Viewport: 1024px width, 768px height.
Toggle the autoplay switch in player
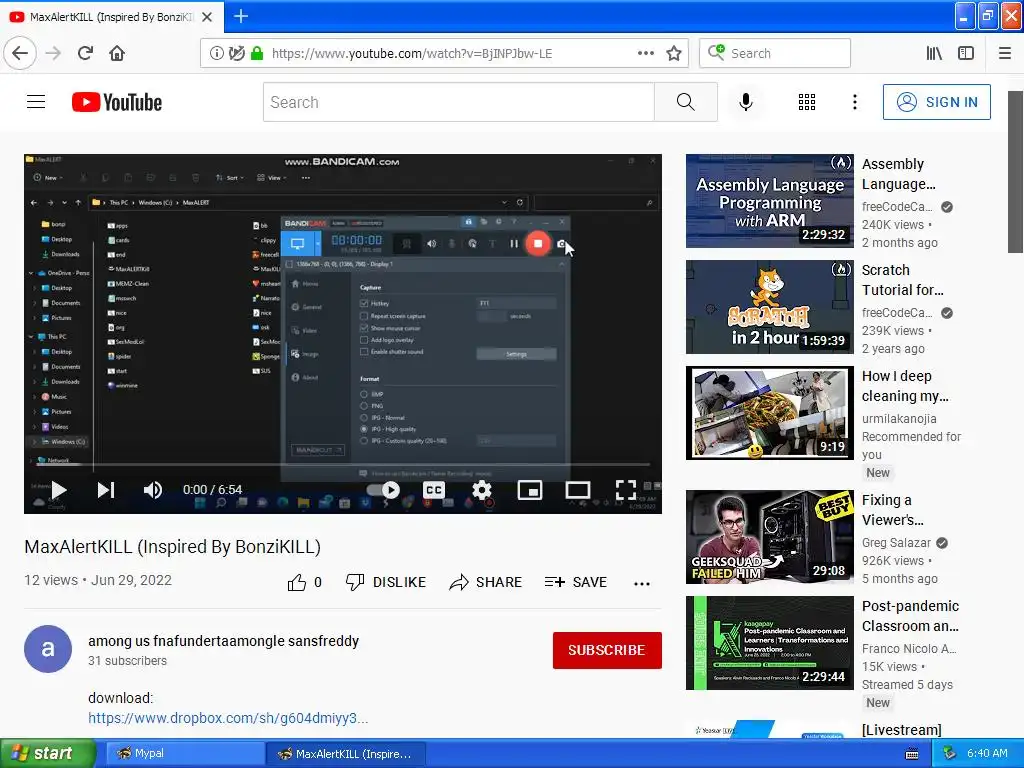tap(383, 490)
